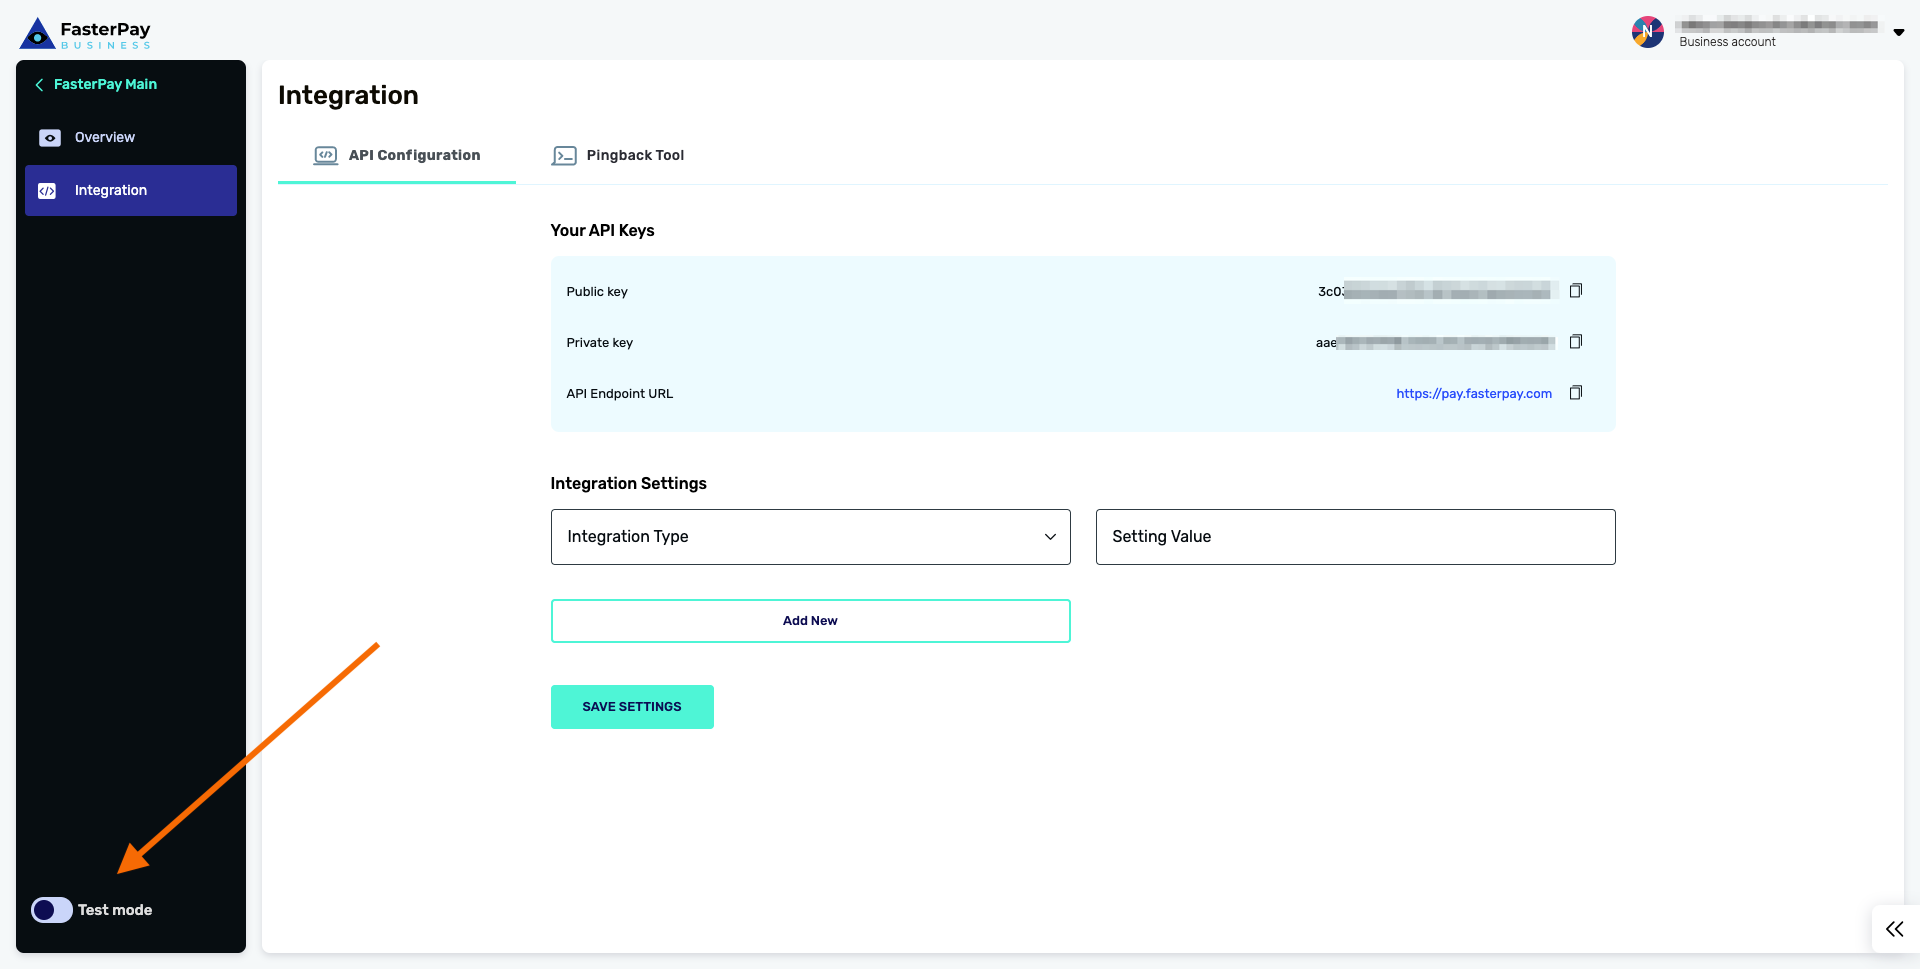Open the Business account dropdown arrow

coord(1899,32)
